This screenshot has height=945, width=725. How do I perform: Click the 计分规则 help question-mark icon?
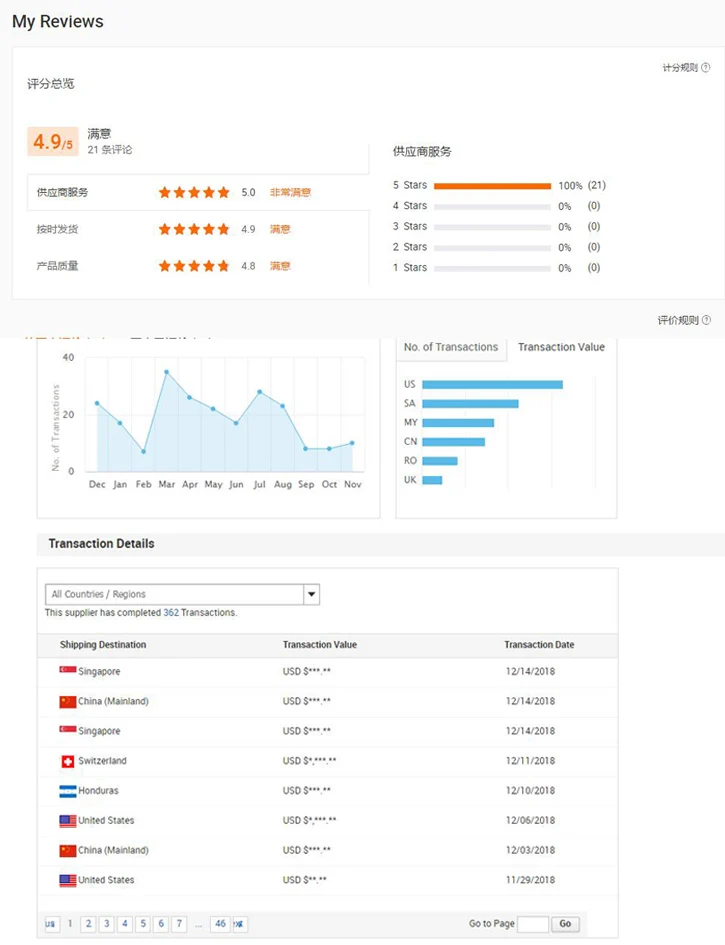(x=706, y=68)
